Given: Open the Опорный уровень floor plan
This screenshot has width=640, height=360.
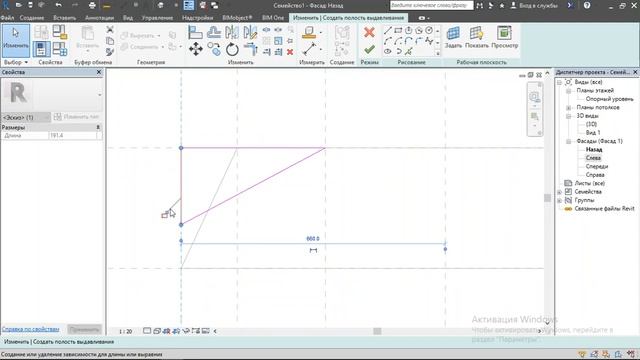Looking at the screenshot, I should [609, 99].
